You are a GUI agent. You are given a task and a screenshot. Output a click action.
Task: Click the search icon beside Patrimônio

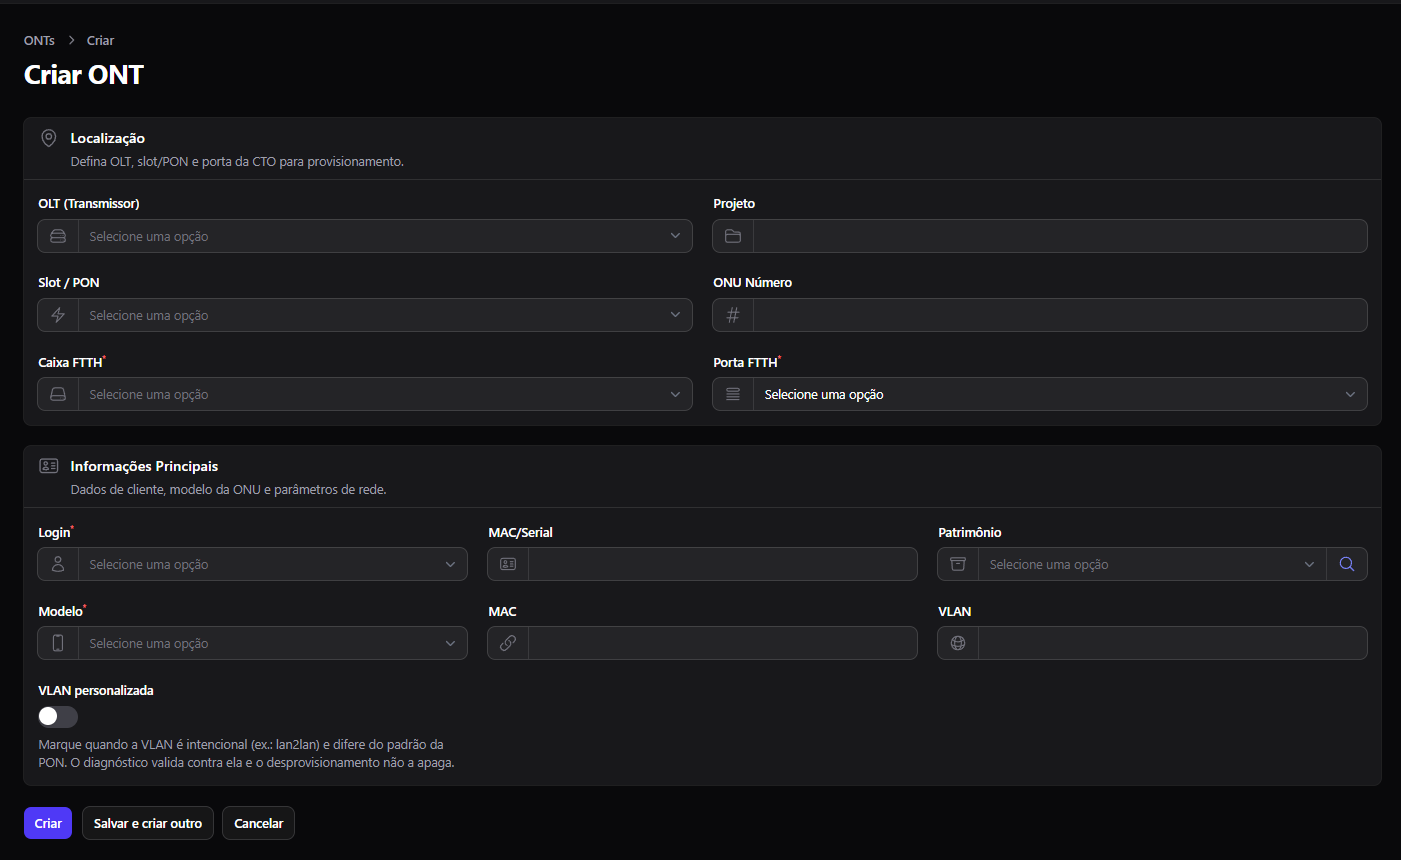pyautogui.click(x=1347, y=564)
